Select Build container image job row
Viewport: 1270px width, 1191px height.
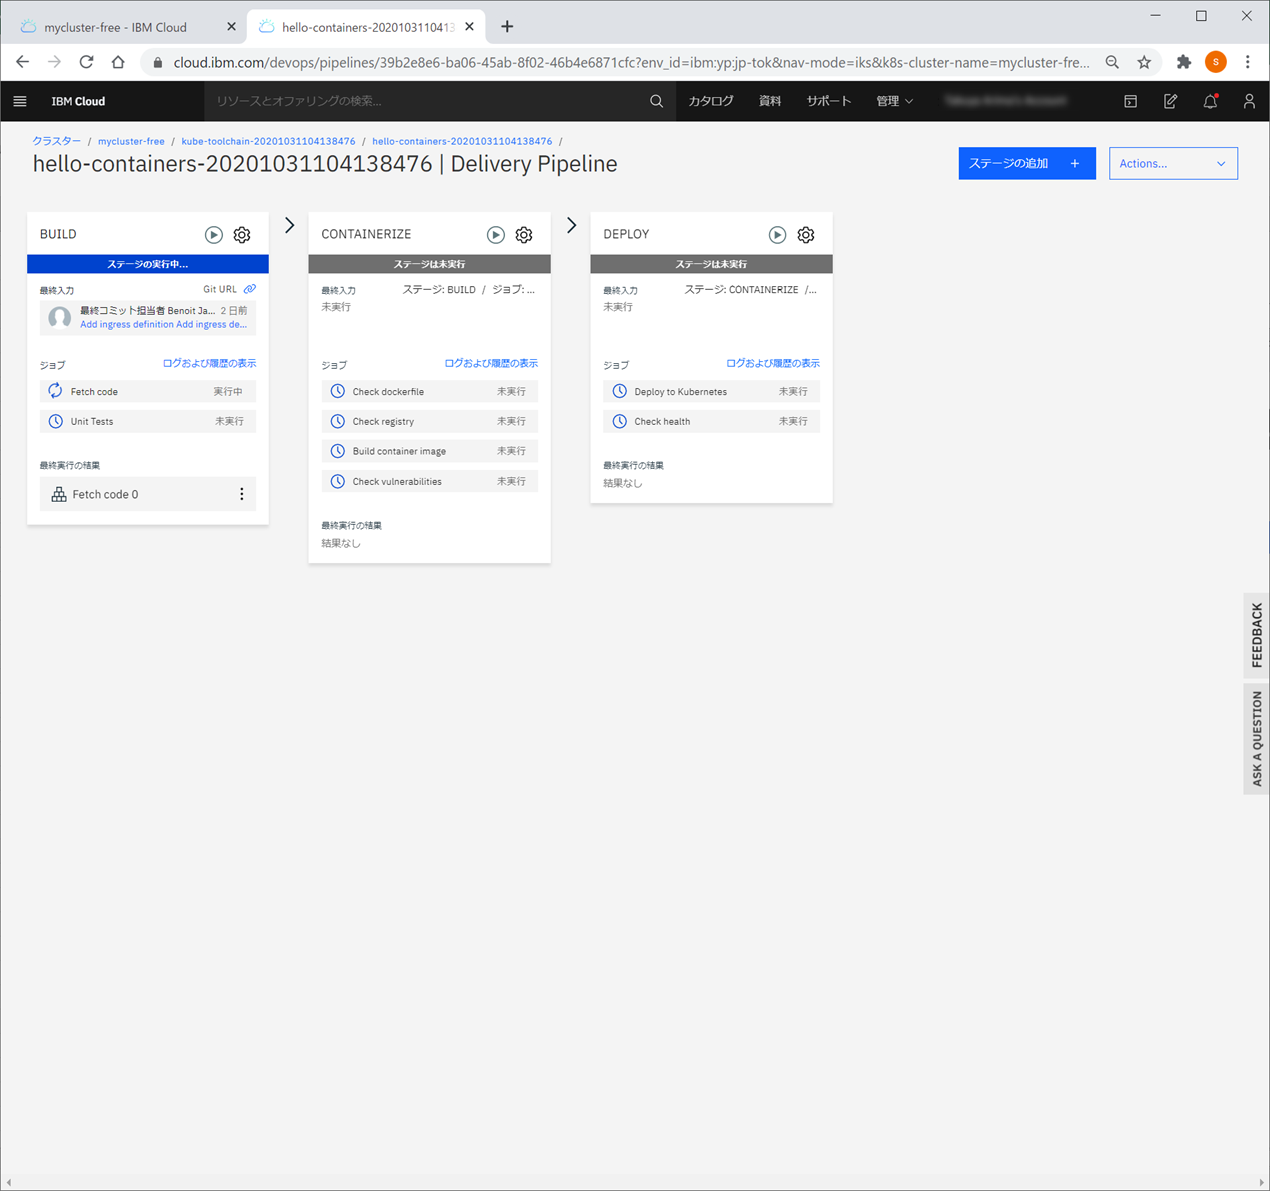430,451
